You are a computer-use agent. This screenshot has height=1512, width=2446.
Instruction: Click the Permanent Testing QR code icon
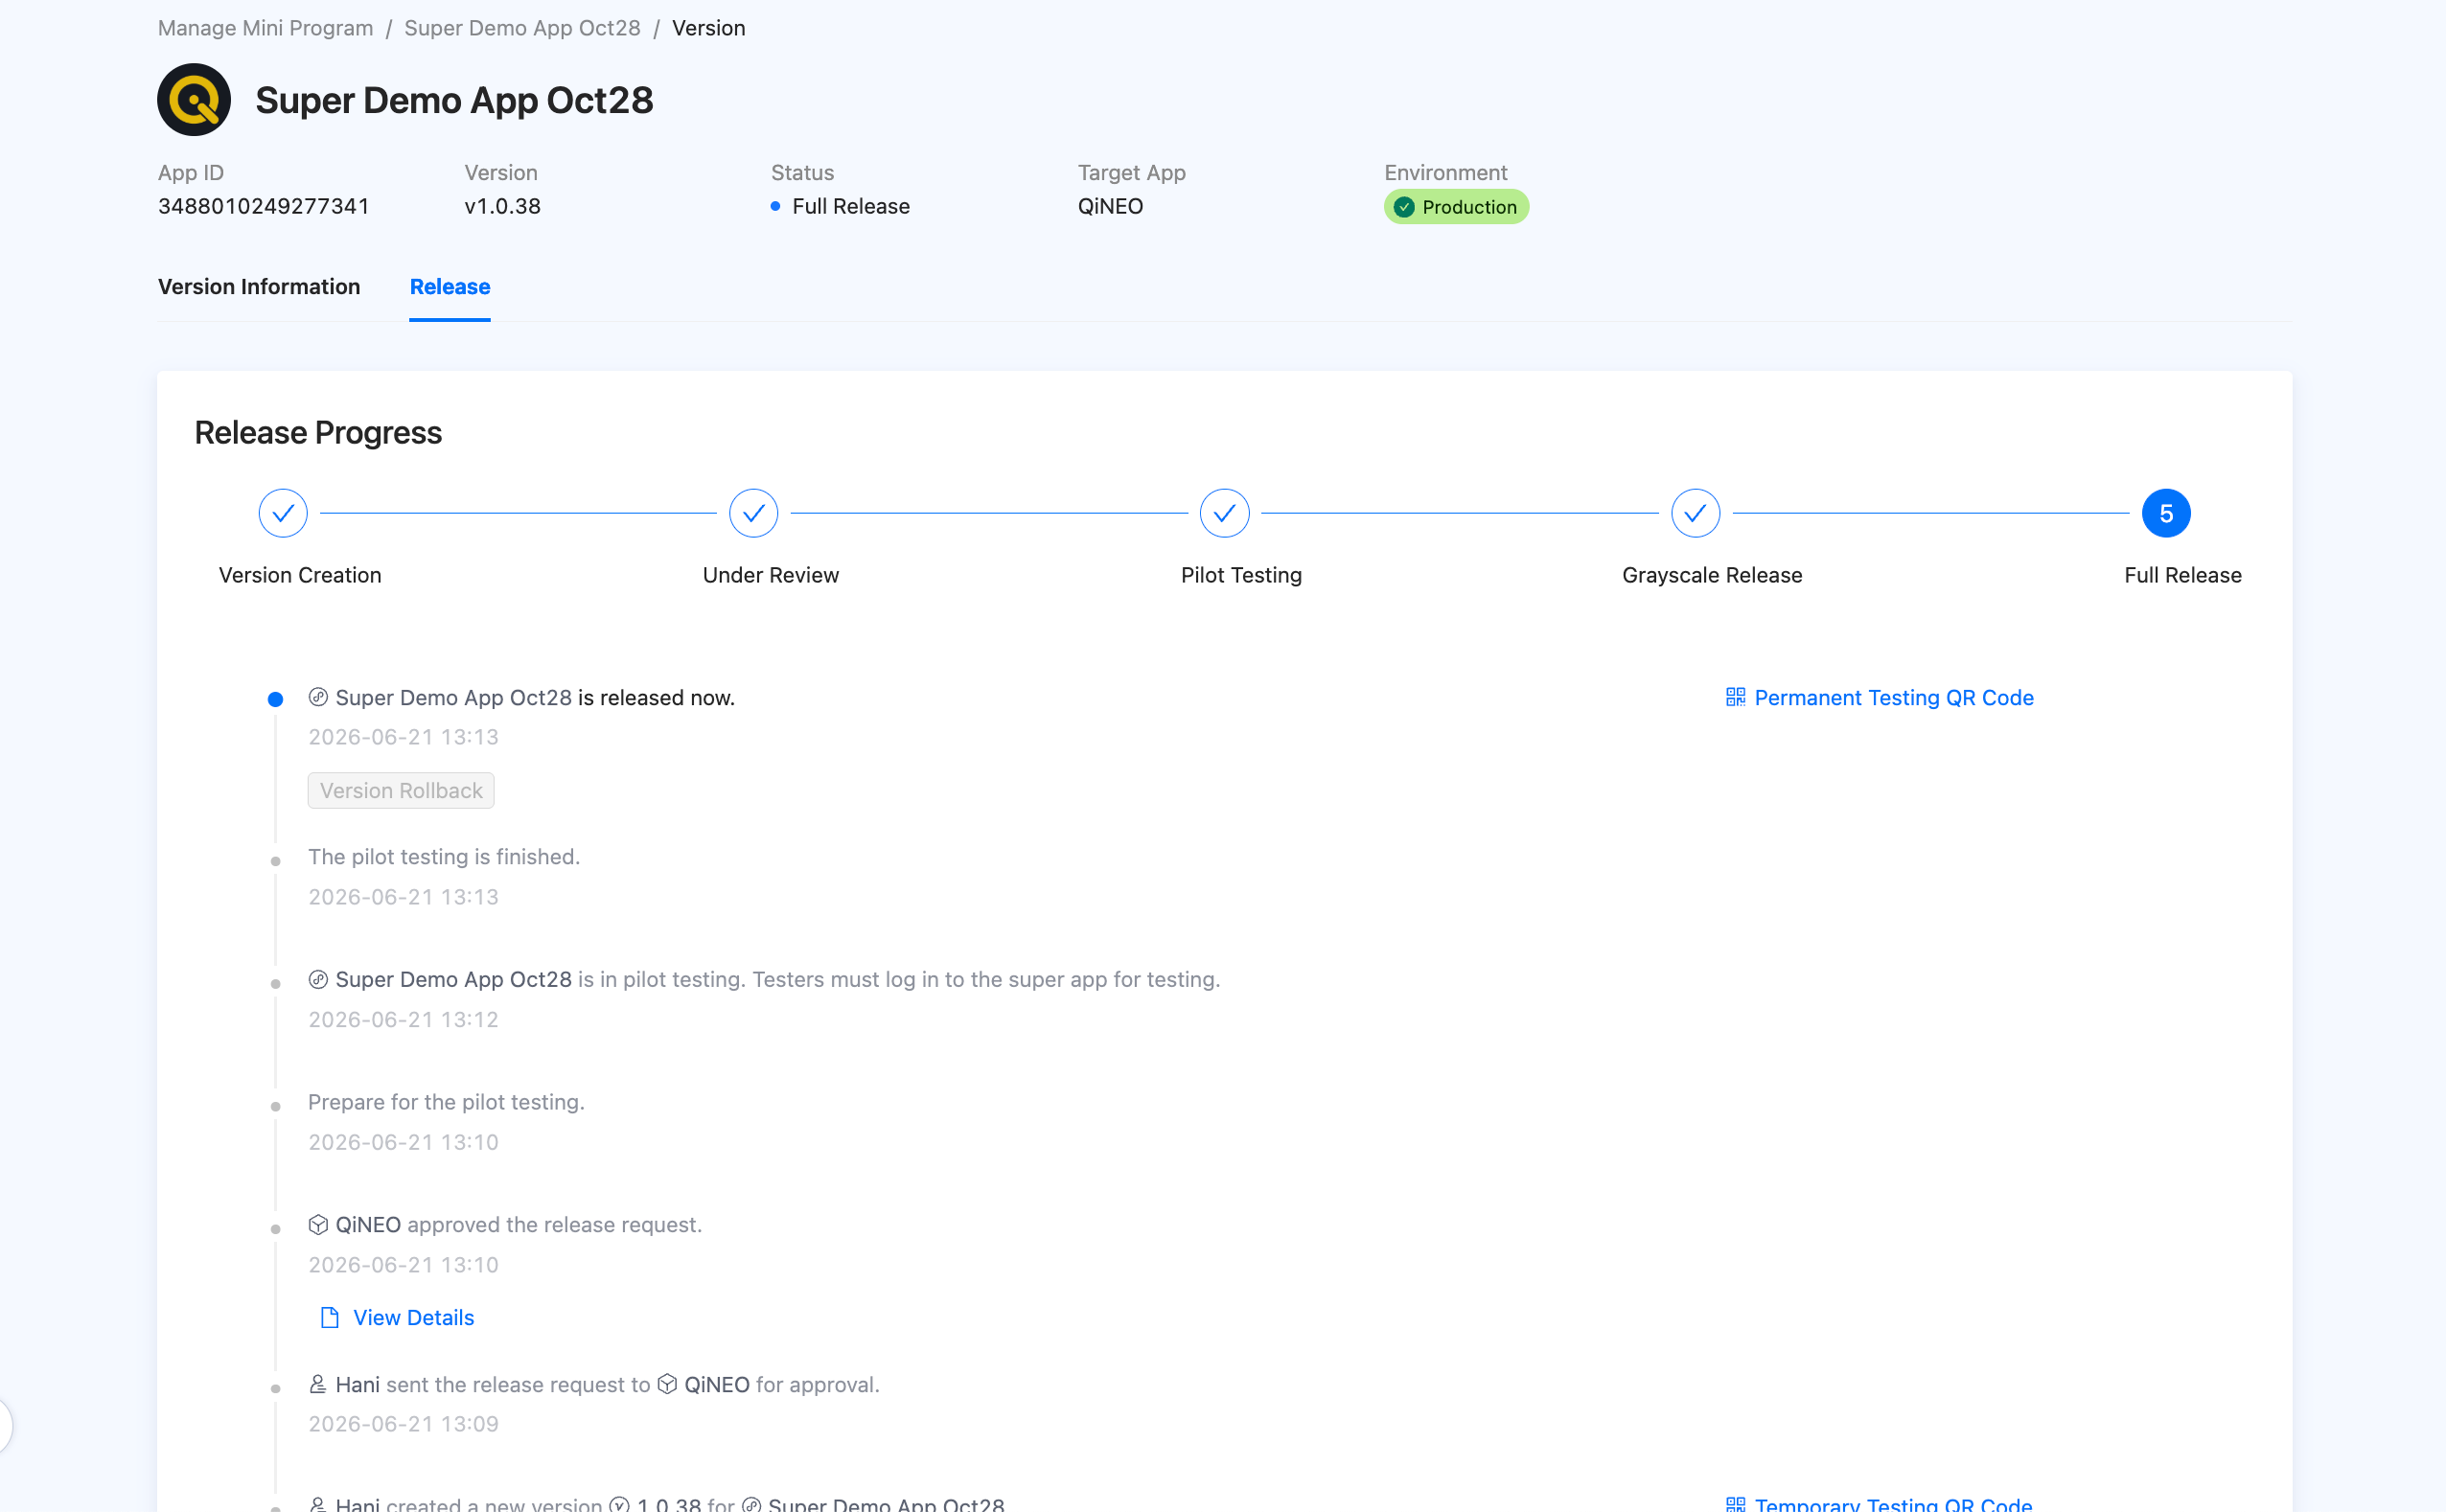(1736, 697)
